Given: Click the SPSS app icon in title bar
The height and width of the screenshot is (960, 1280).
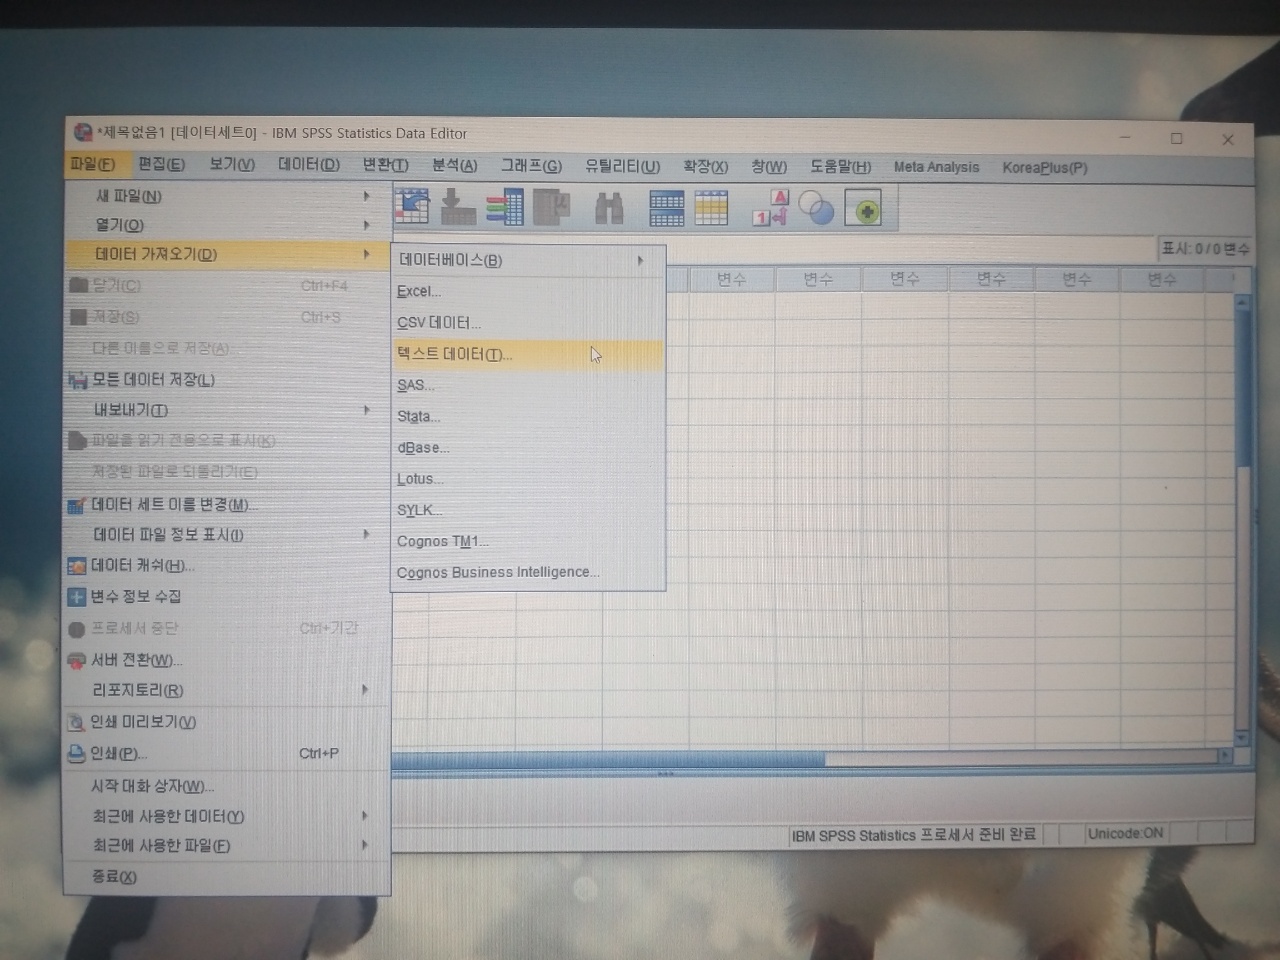Looking at the screenshot, I should click(x=82, y=131).
